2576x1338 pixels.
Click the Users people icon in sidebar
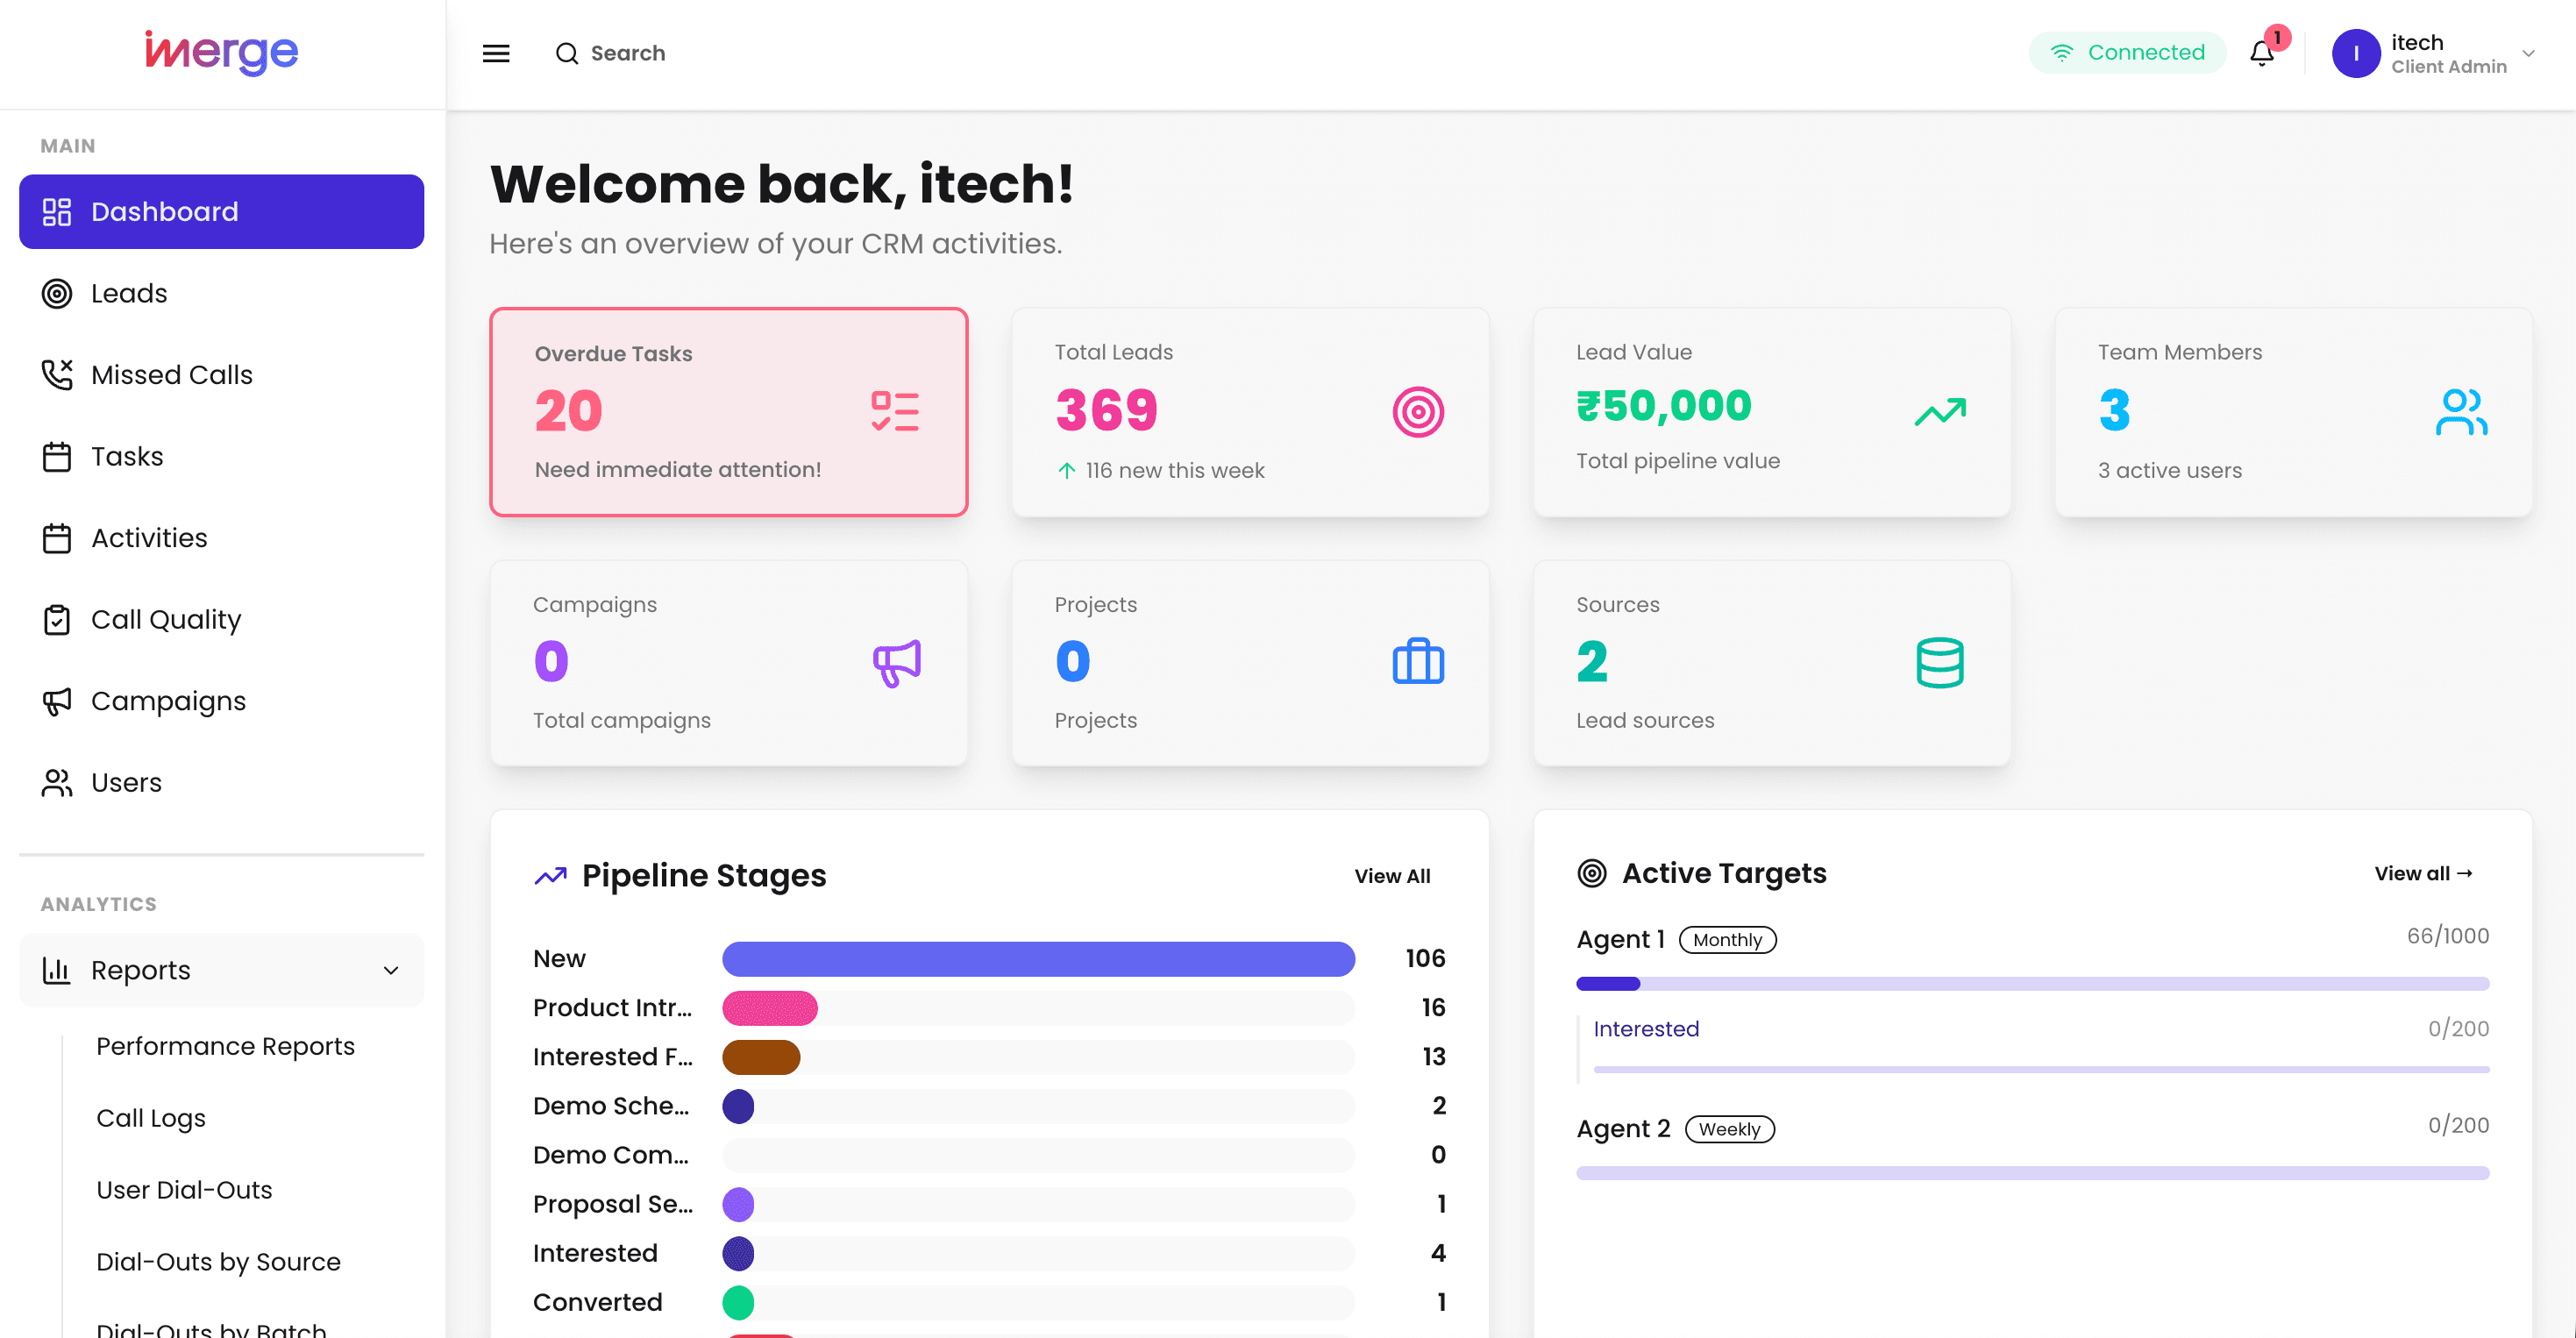(x=57, y=783)
